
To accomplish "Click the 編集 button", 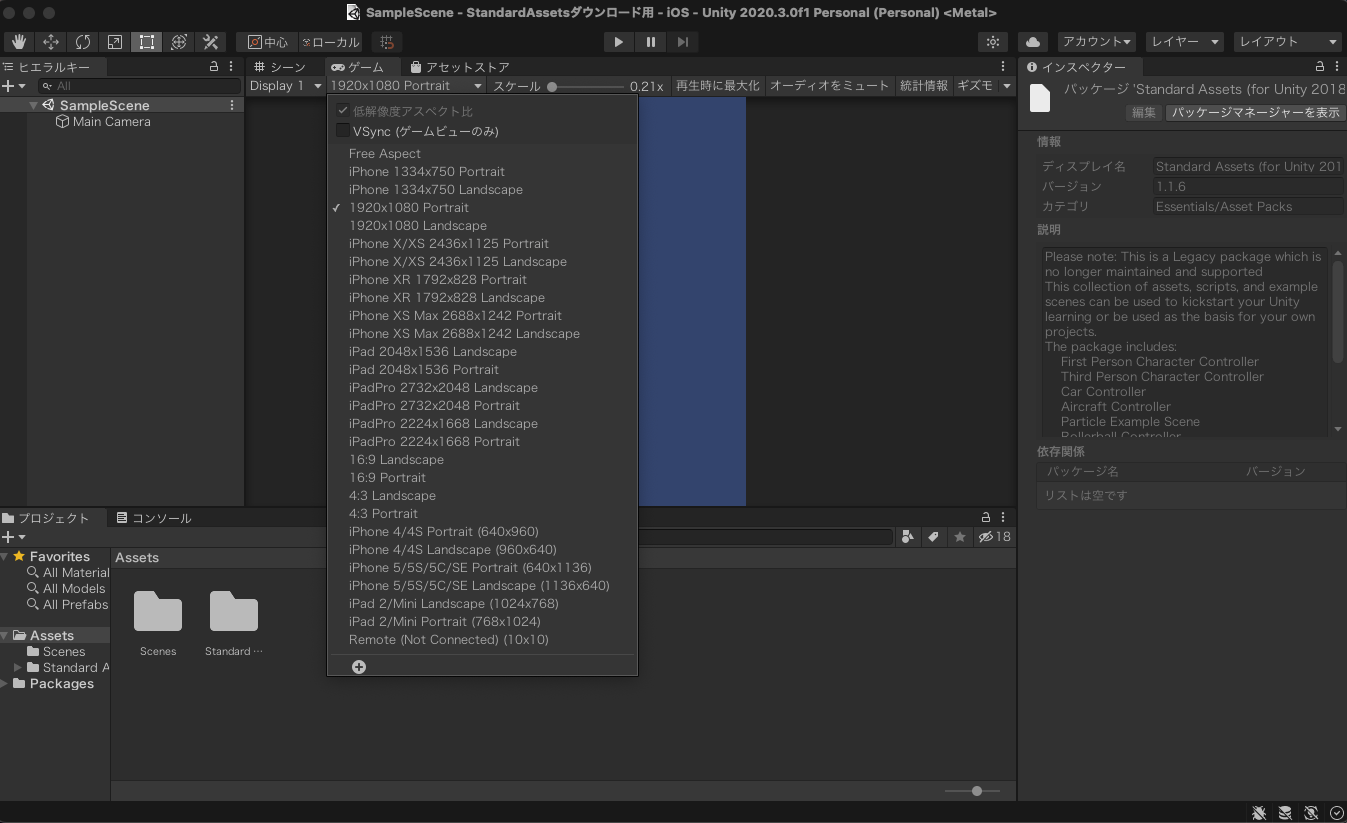I will 1143,112.
